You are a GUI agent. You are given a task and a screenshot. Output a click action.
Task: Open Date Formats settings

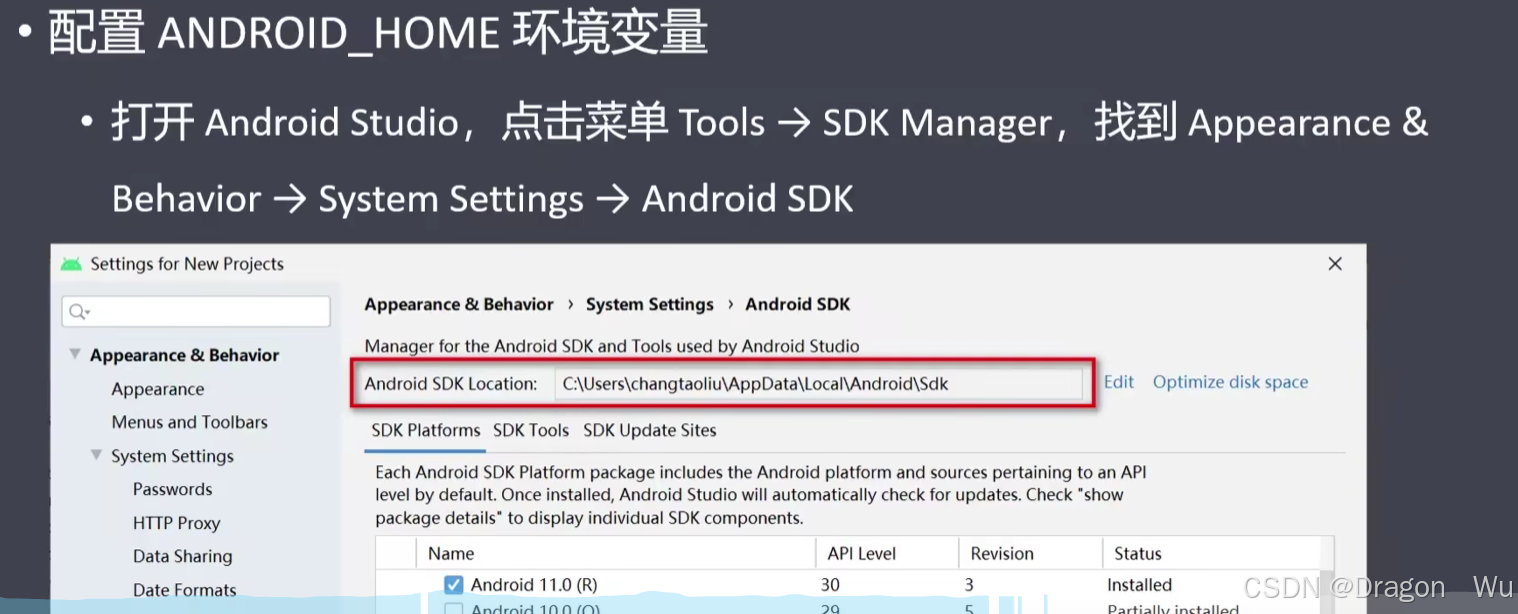coord(184,590)
